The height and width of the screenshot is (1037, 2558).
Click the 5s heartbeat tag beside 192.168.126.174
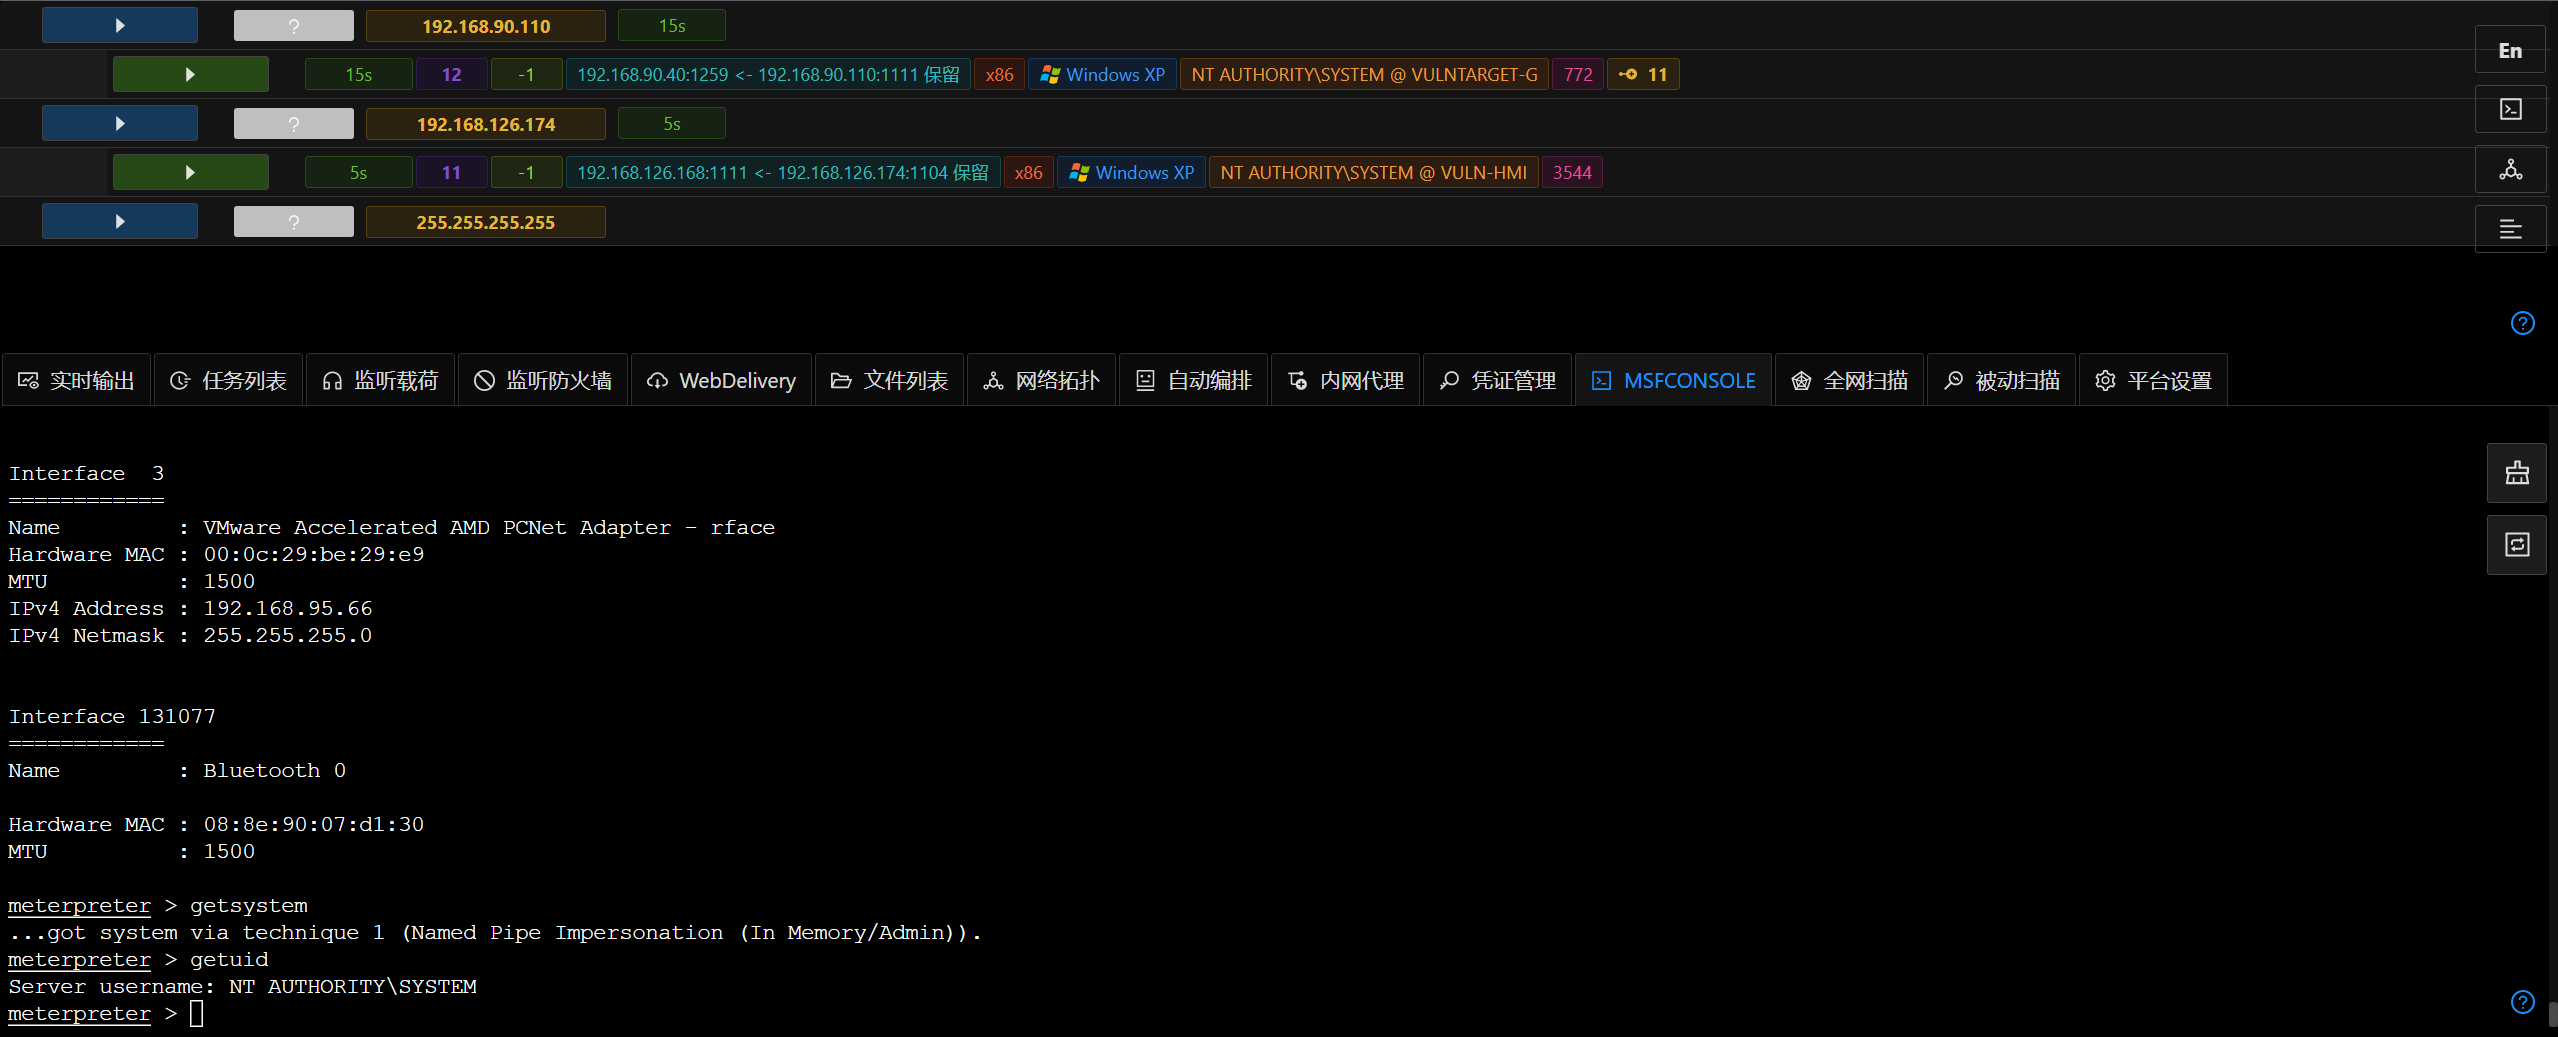tap(672, 123)
